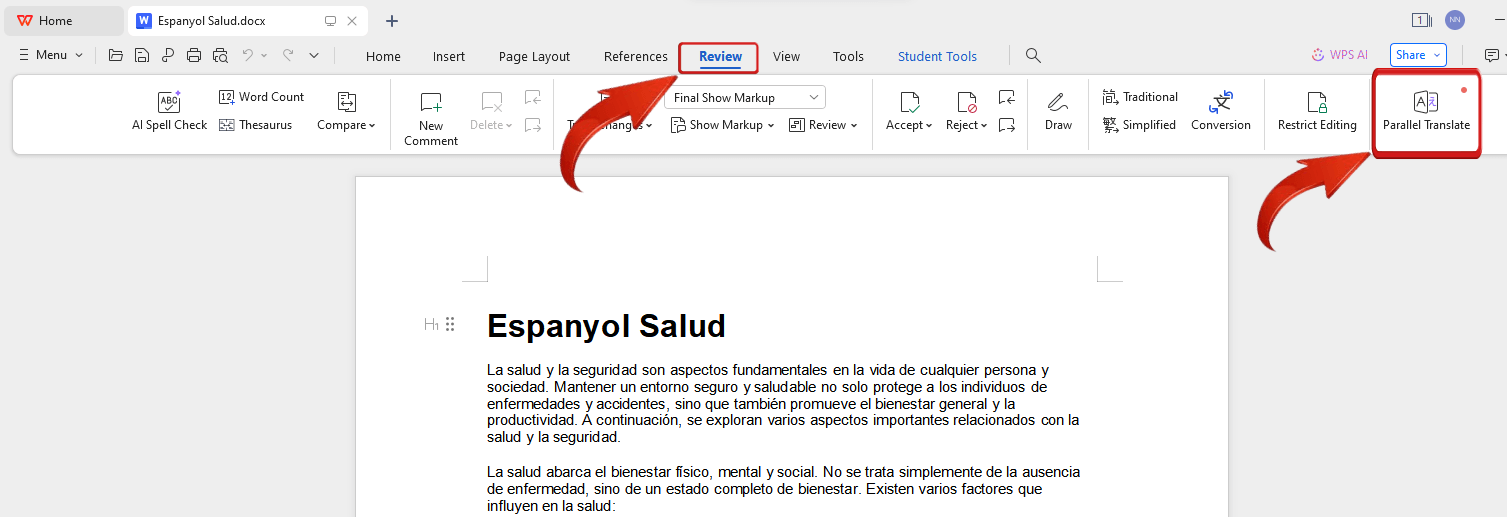
Task: Click the Export to PDF icon
Action: tap(168, 56)
